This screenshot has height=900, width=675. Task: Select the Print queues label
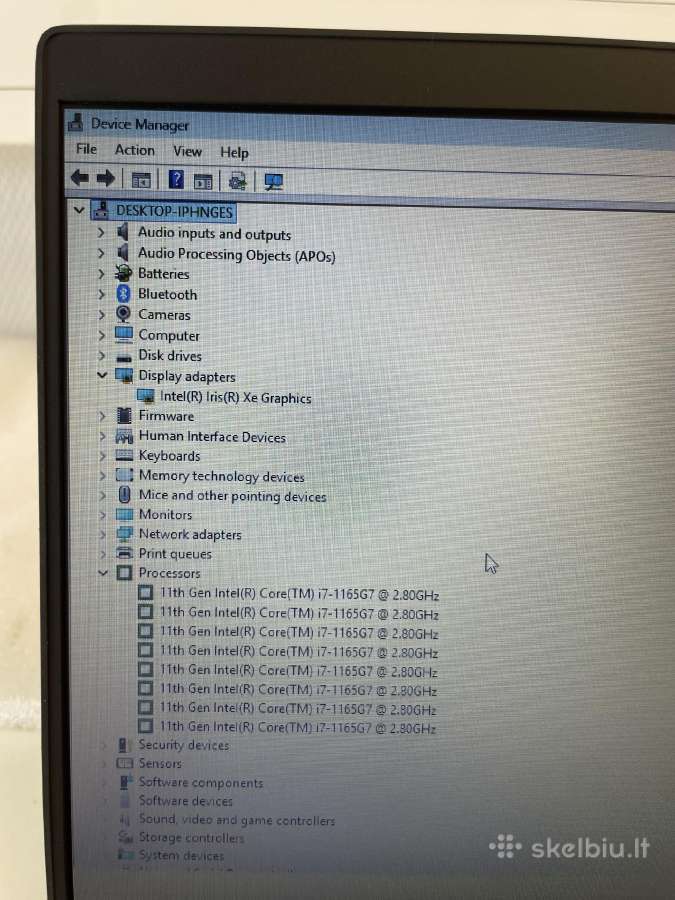(x=175, y=554)
